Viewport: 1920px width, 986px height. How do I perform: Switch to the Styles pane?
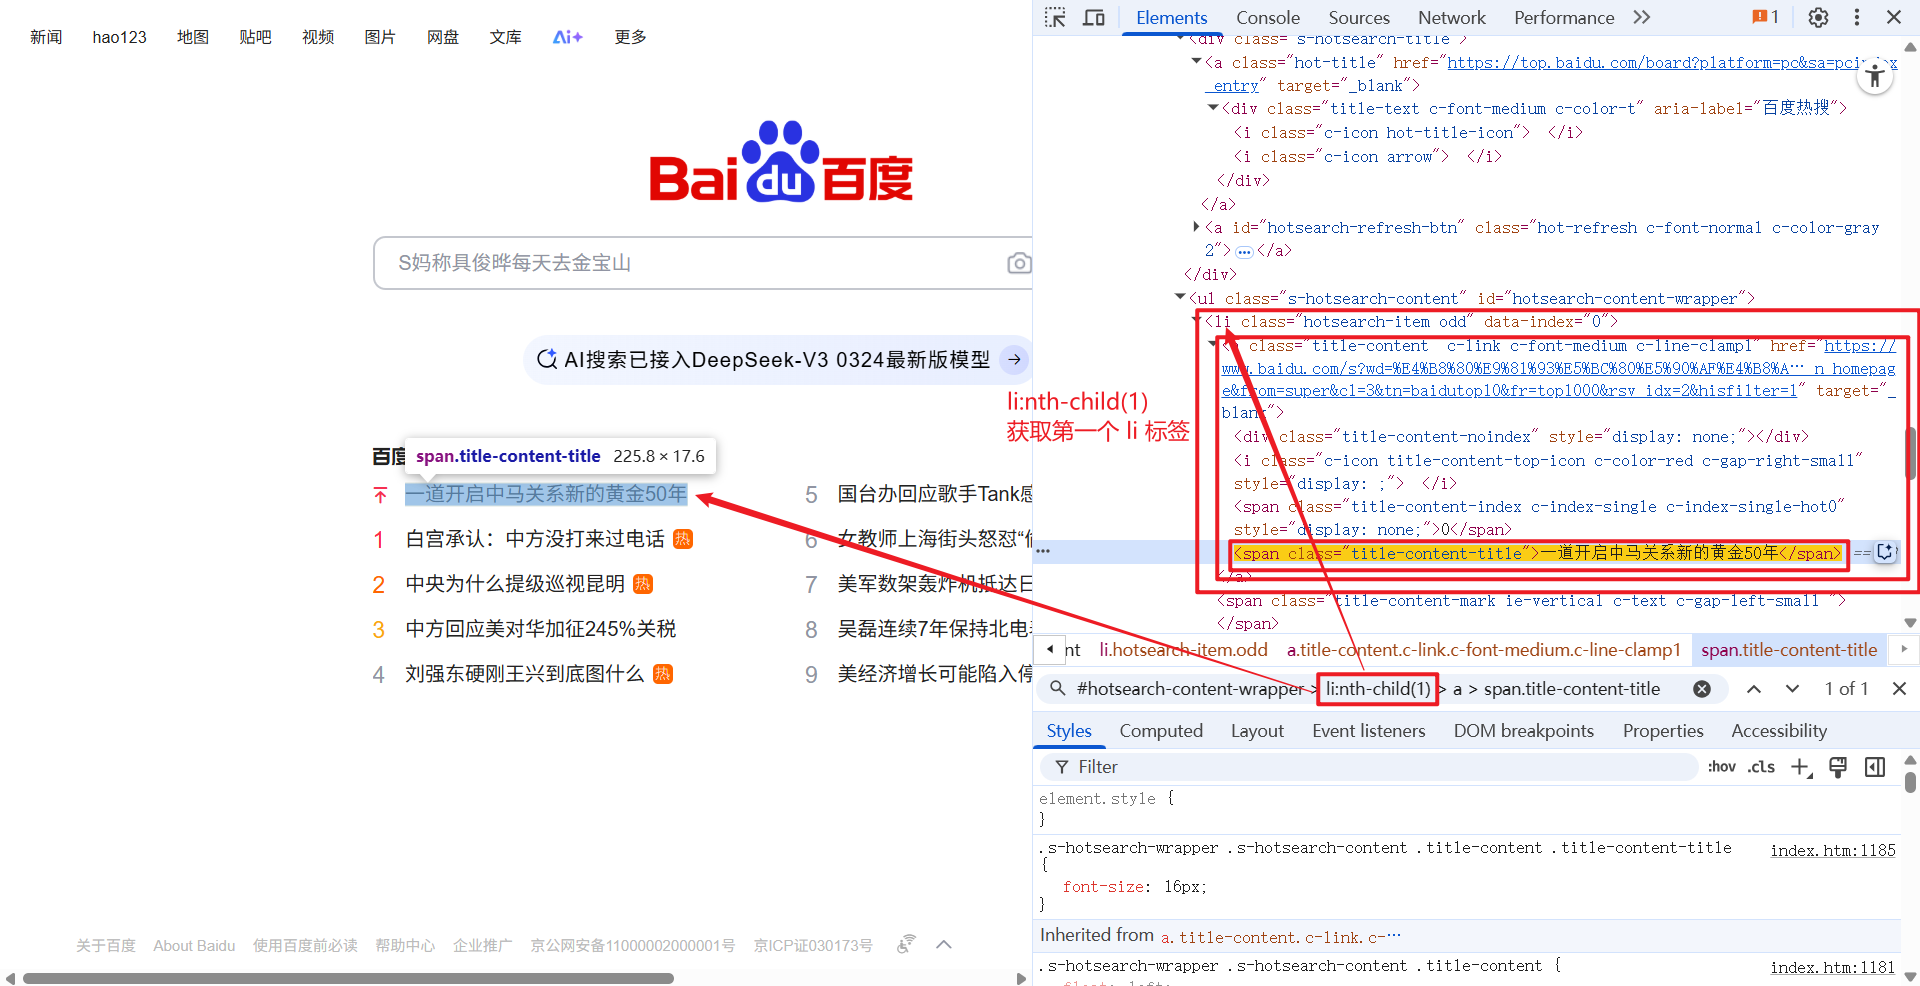[x=1068, y=731]
